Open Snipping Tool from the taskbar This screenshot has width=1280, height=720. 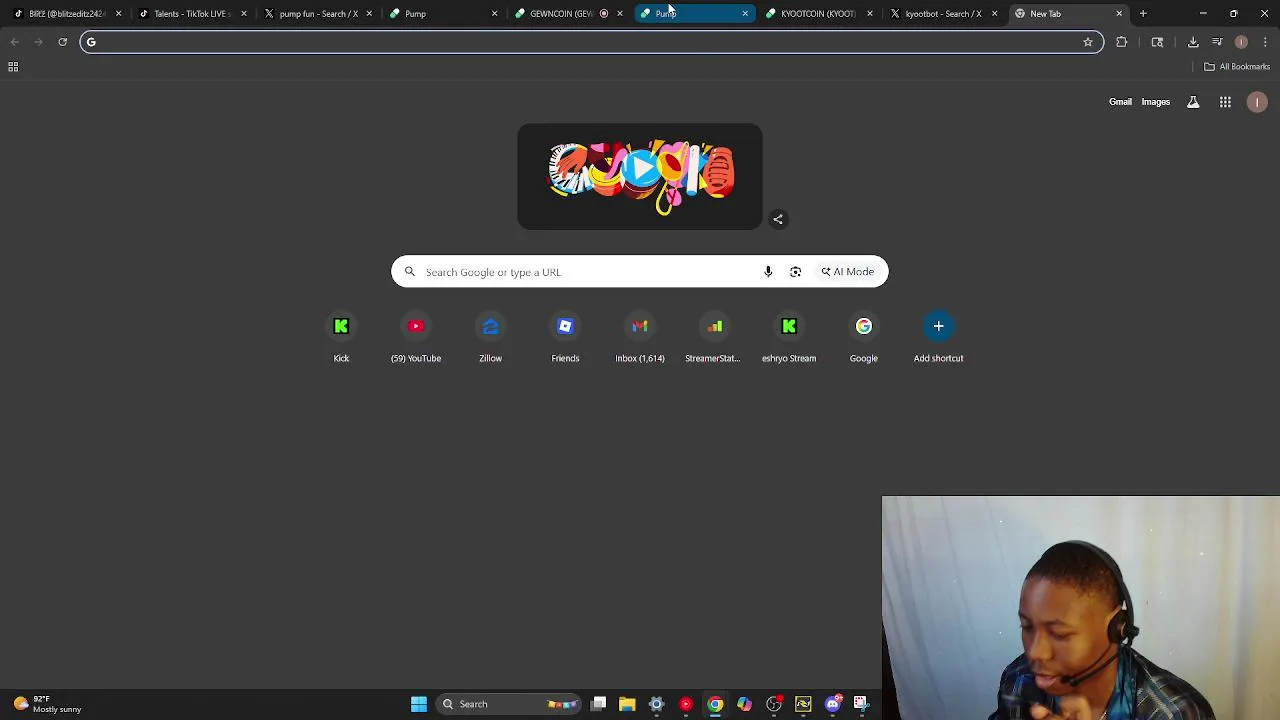[862, 704]
